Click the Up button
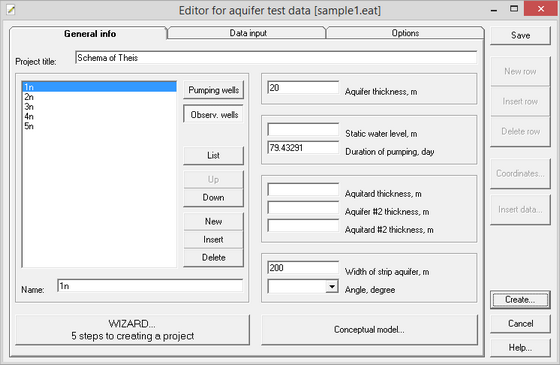Viewport: 560px width, 365px height. (214, 179)
